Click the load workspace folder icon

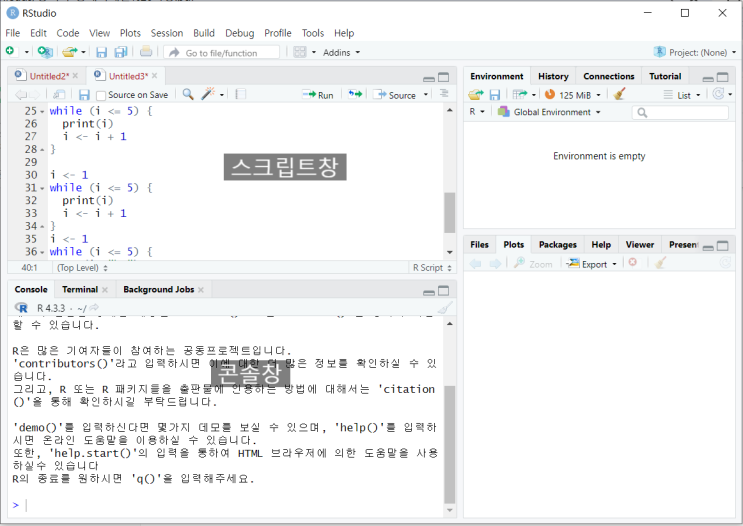(475, 94)
